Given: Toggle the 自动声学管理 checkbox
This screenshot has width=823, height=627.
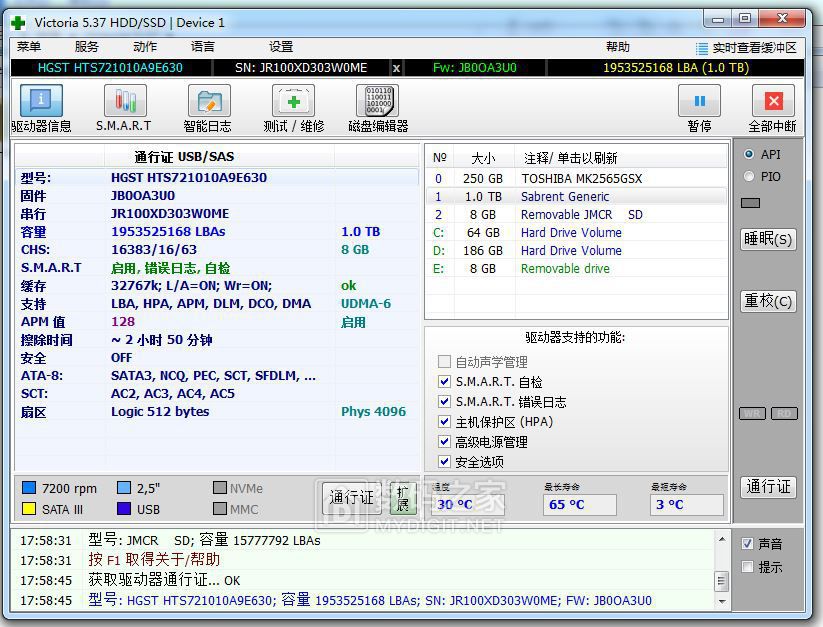Looking at the screenshot, I should (x=444, y=362).
